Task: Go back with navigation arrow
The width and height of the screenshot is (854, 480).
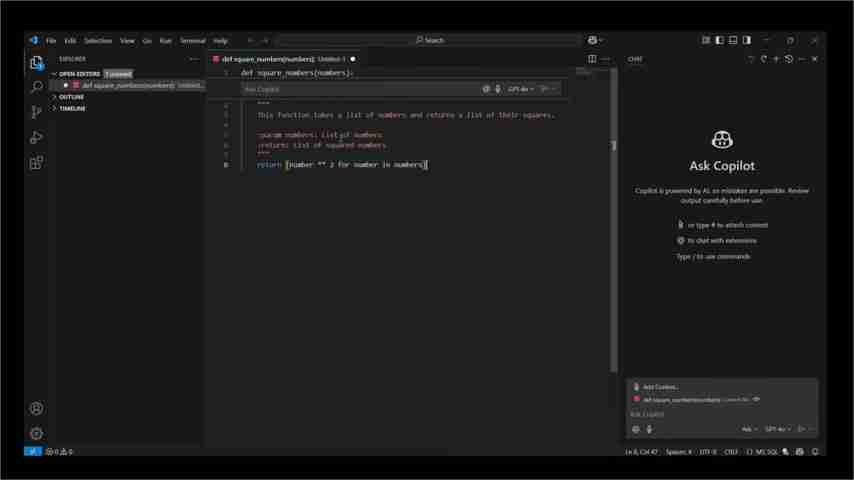Action: coord(250,40)
